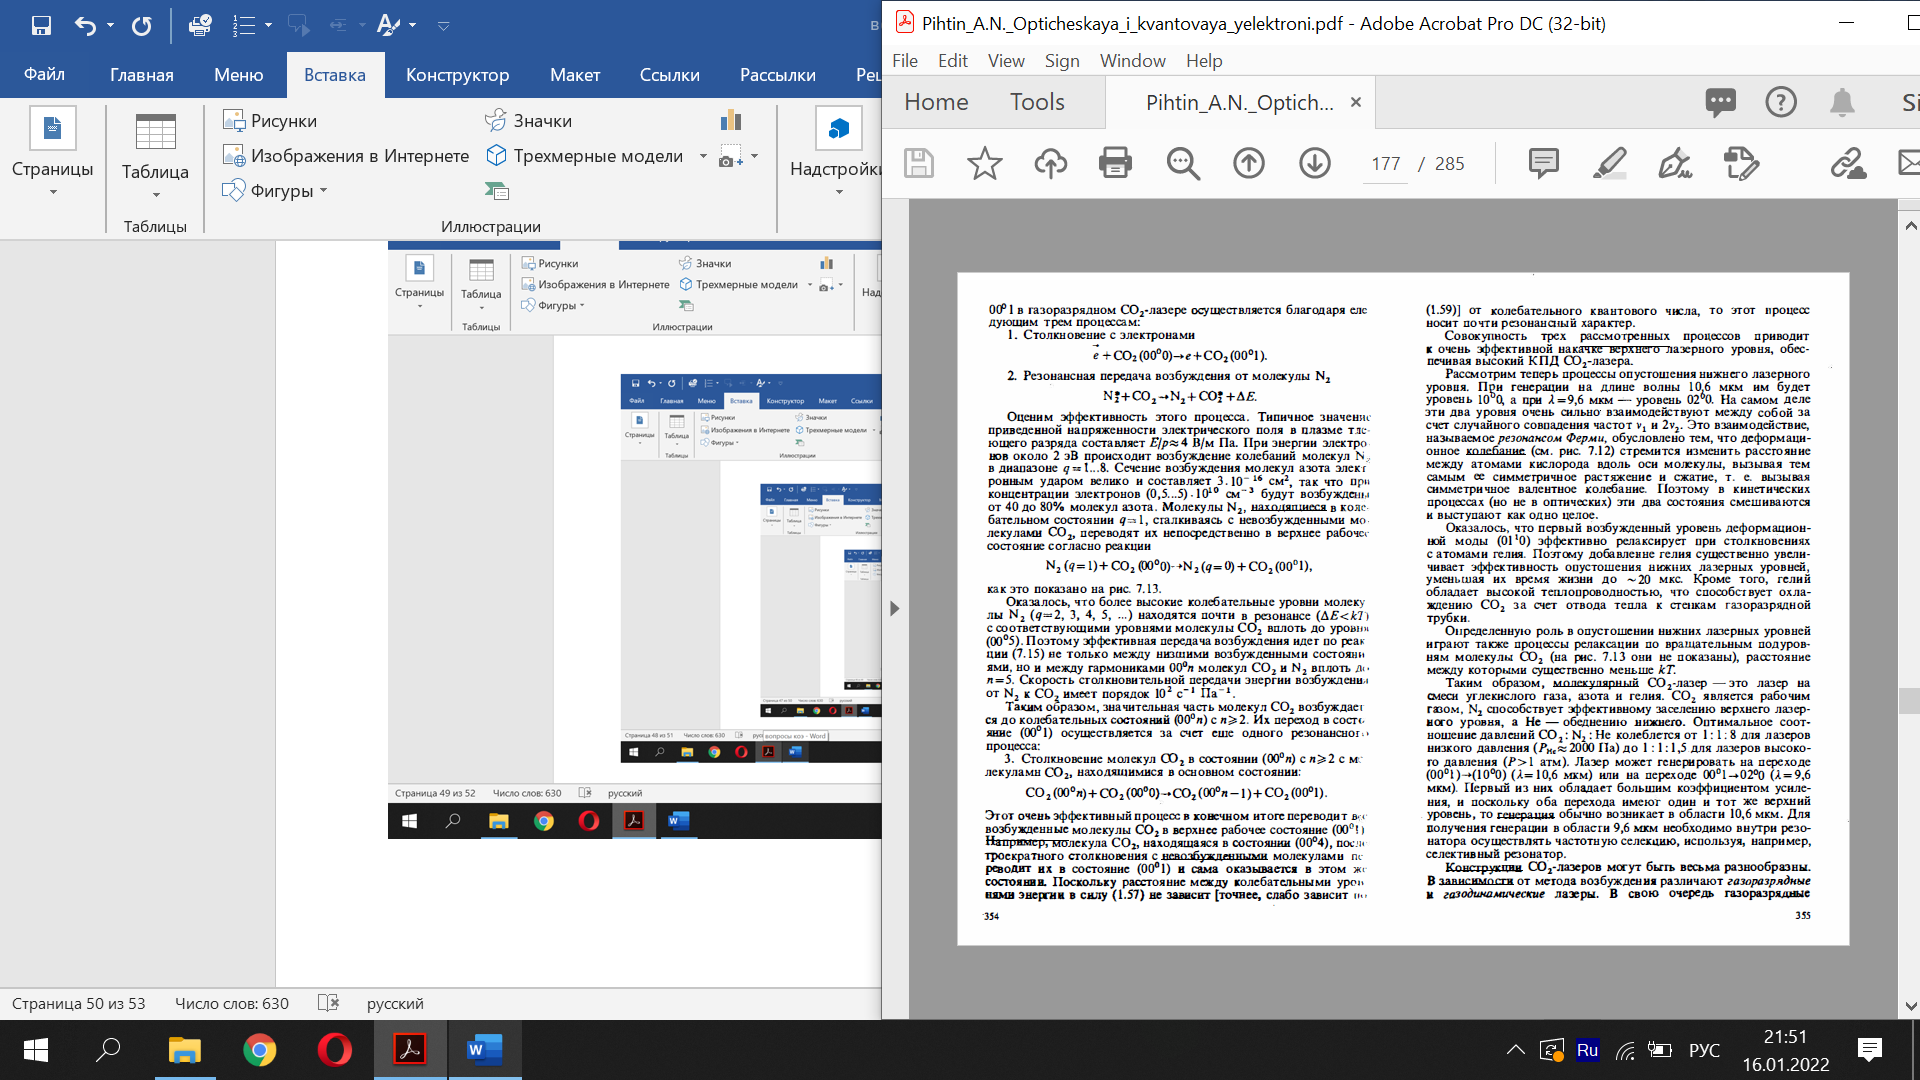Save the PDF file in Acrobat

point(918,163)
